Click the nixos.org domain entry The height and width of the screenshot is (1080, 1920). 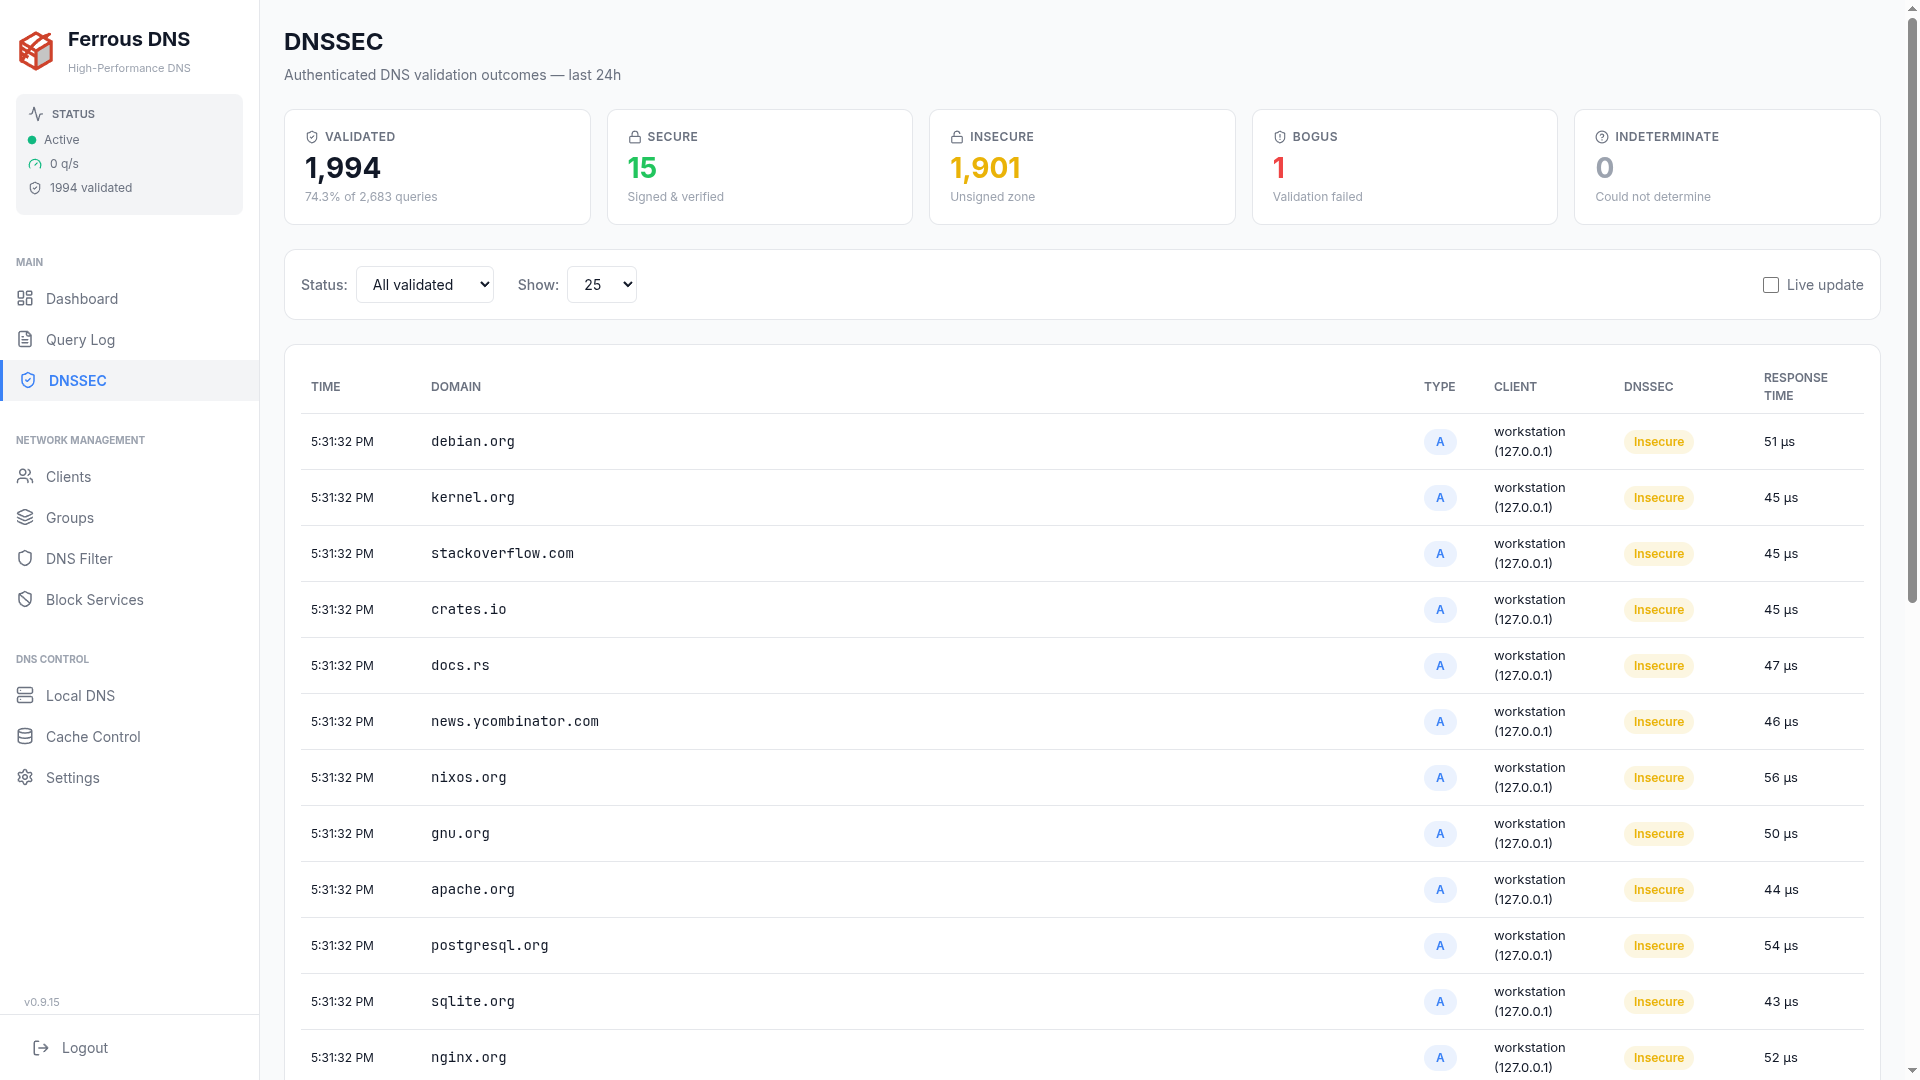[x=469, y=778]
